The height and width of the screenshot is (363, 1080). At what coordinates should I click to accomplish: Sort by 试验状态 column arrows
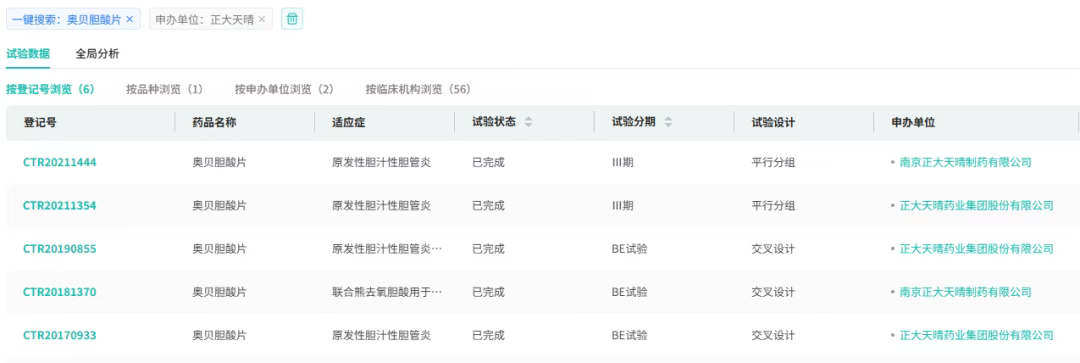[x=528, y=122]
